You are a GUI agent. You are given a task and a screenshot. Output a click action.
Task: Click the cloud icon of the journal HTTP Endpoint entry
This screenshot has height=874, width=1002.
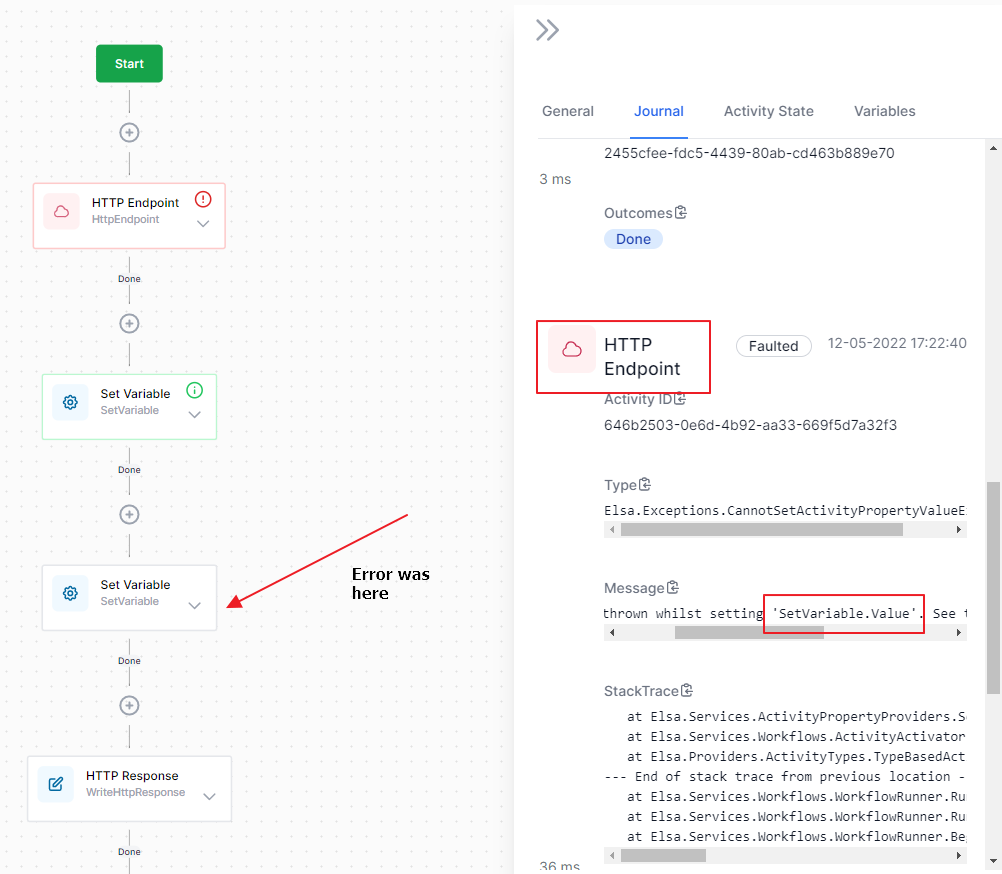[572, 349]
